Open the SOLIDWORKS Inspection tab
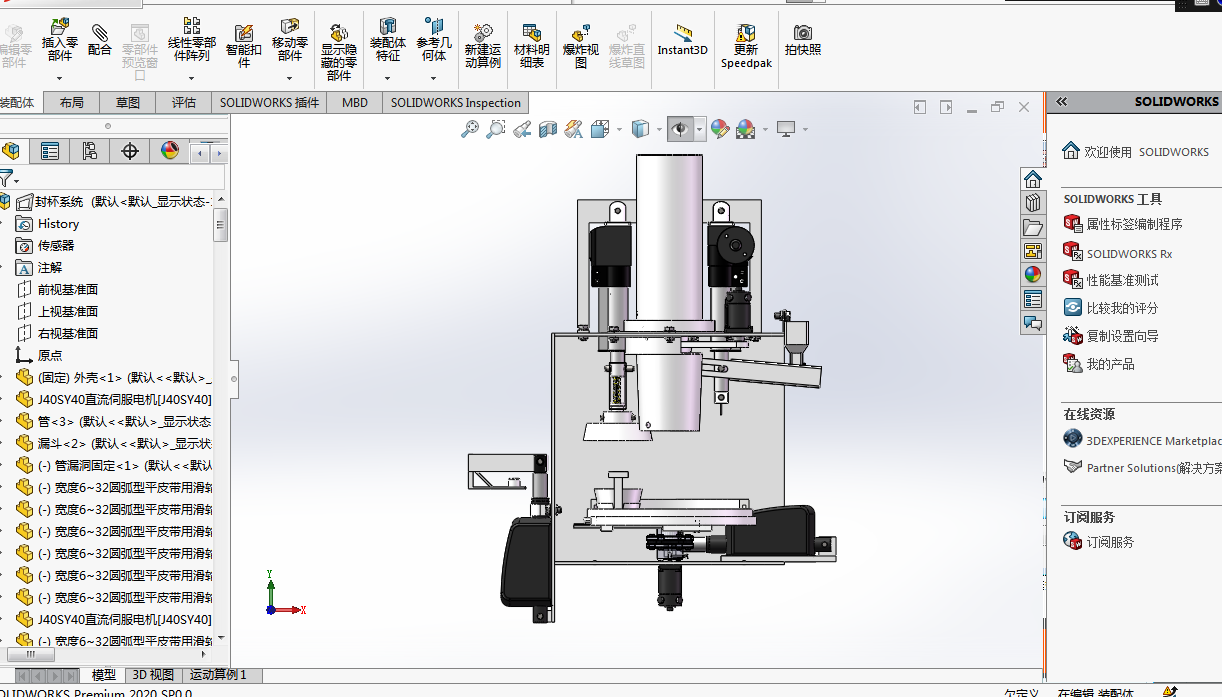The image size is (1222, 697). click(x=456, y=102)
